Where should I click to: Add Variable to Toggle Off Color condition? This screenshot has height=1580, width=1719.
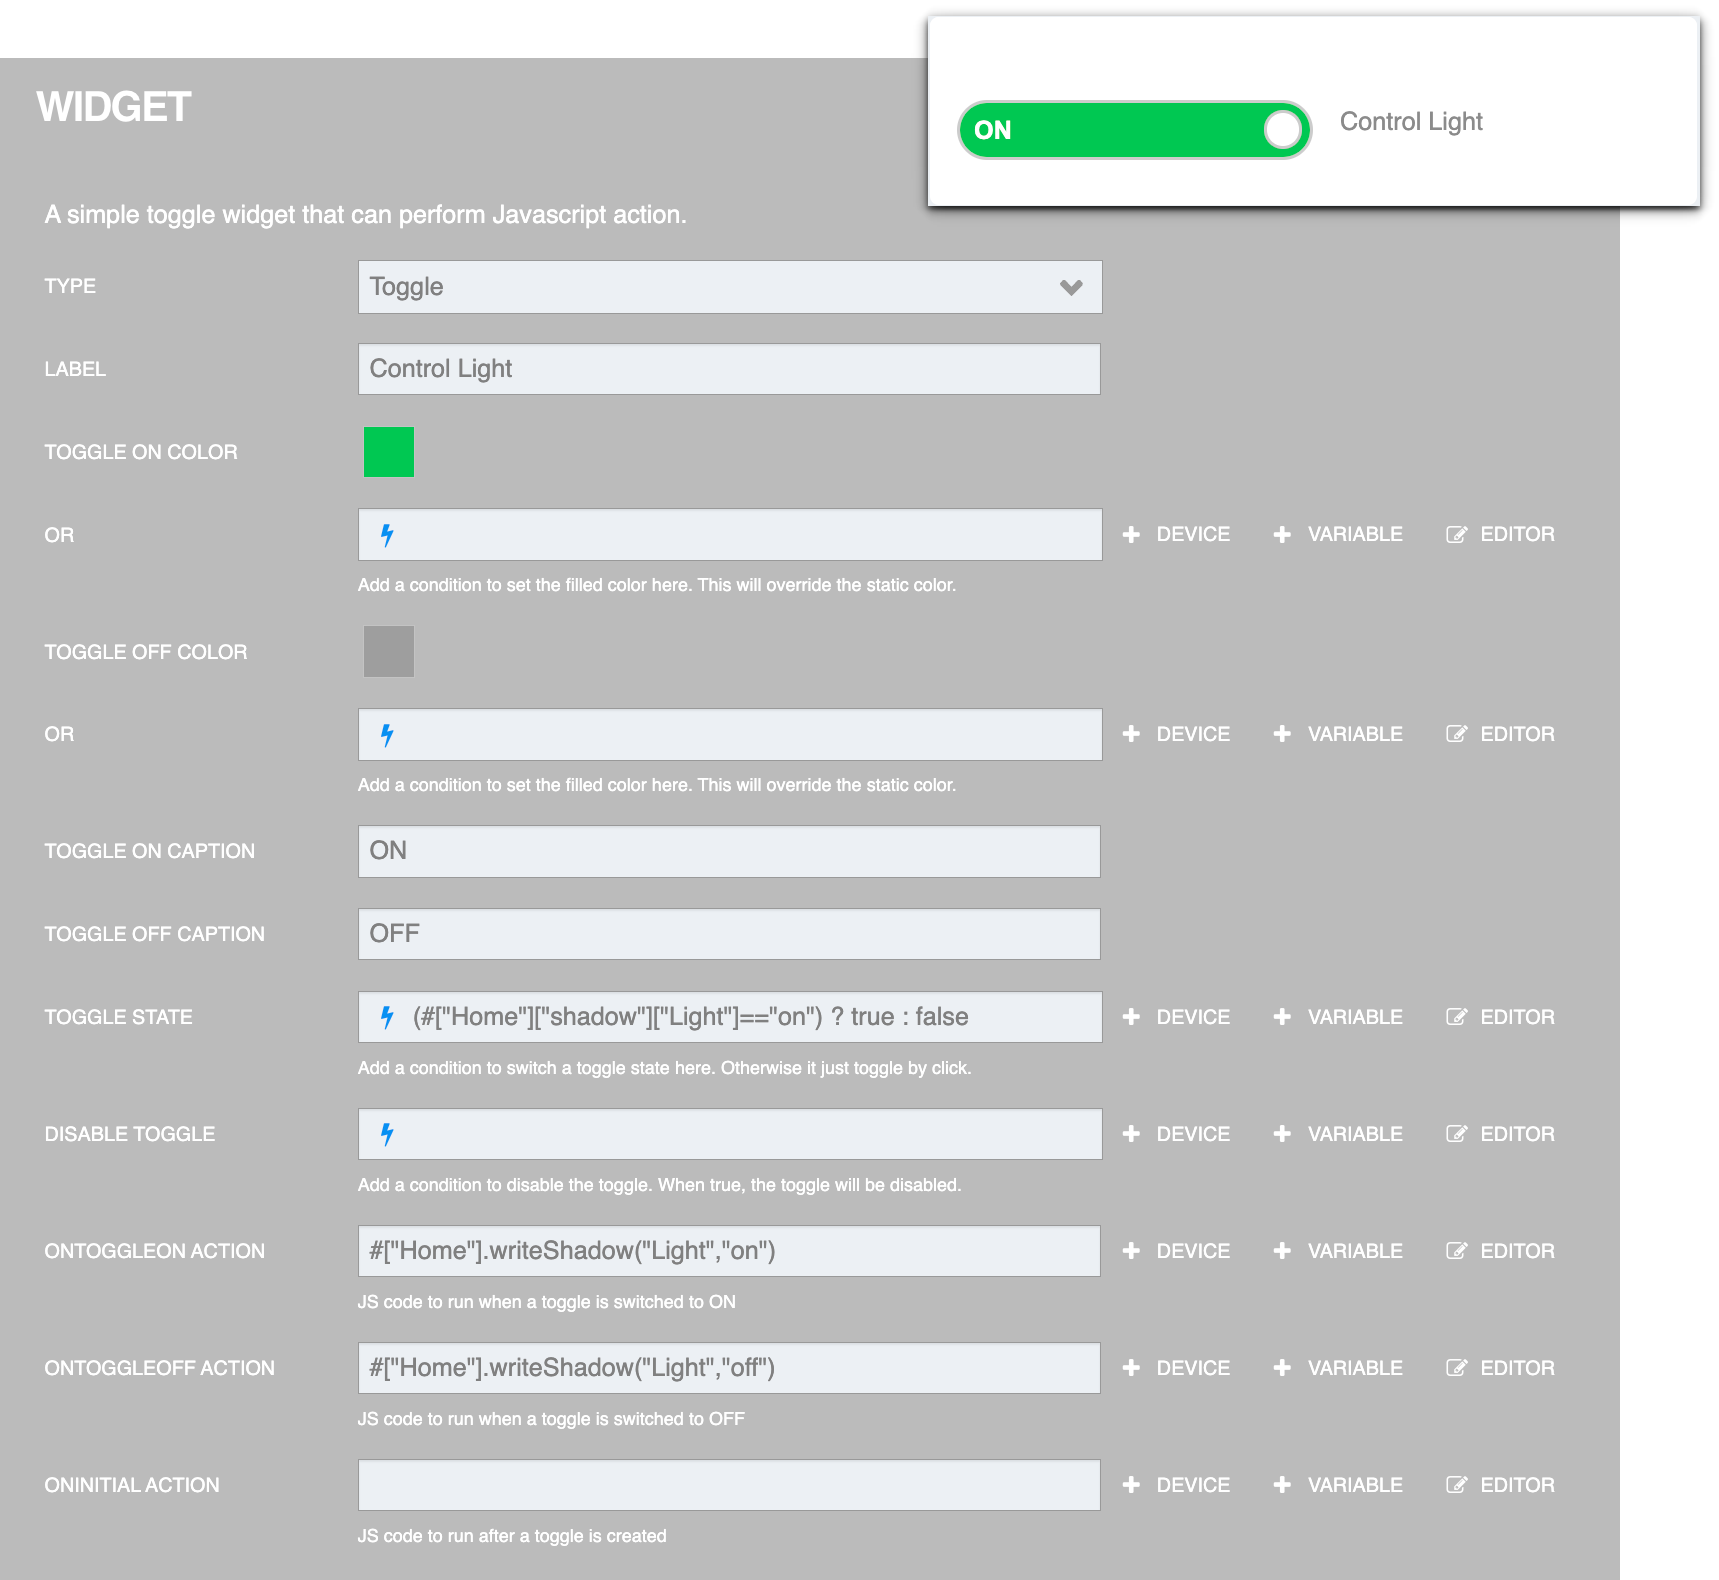[1338, 734]
